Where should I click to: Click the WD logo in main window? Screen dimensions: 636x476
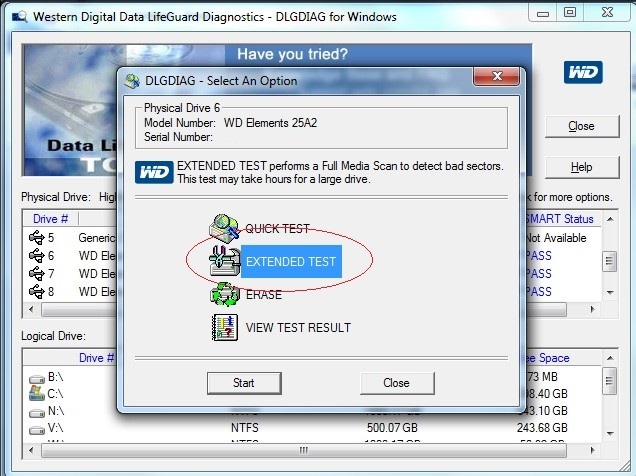coord(583,73)
